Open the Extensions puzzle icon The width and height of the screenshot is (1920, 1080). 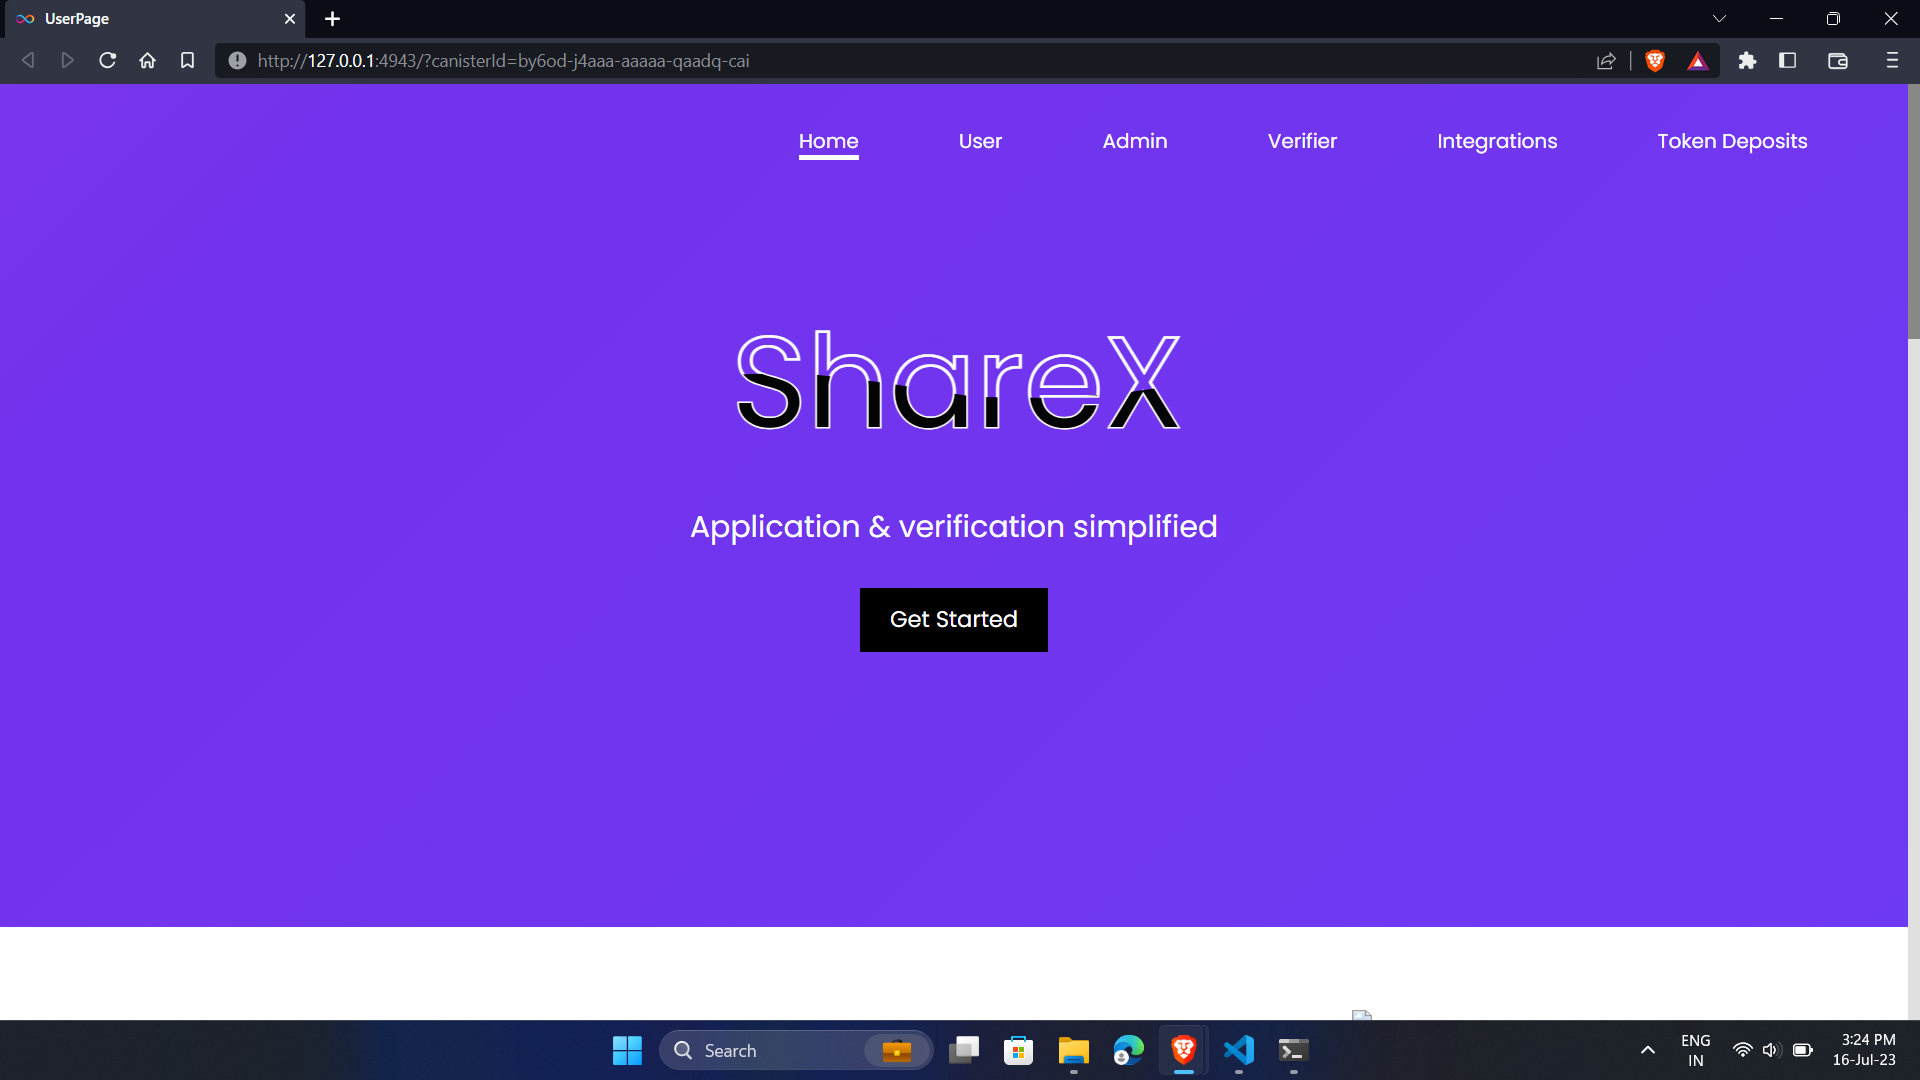[x=1747, y=61]
